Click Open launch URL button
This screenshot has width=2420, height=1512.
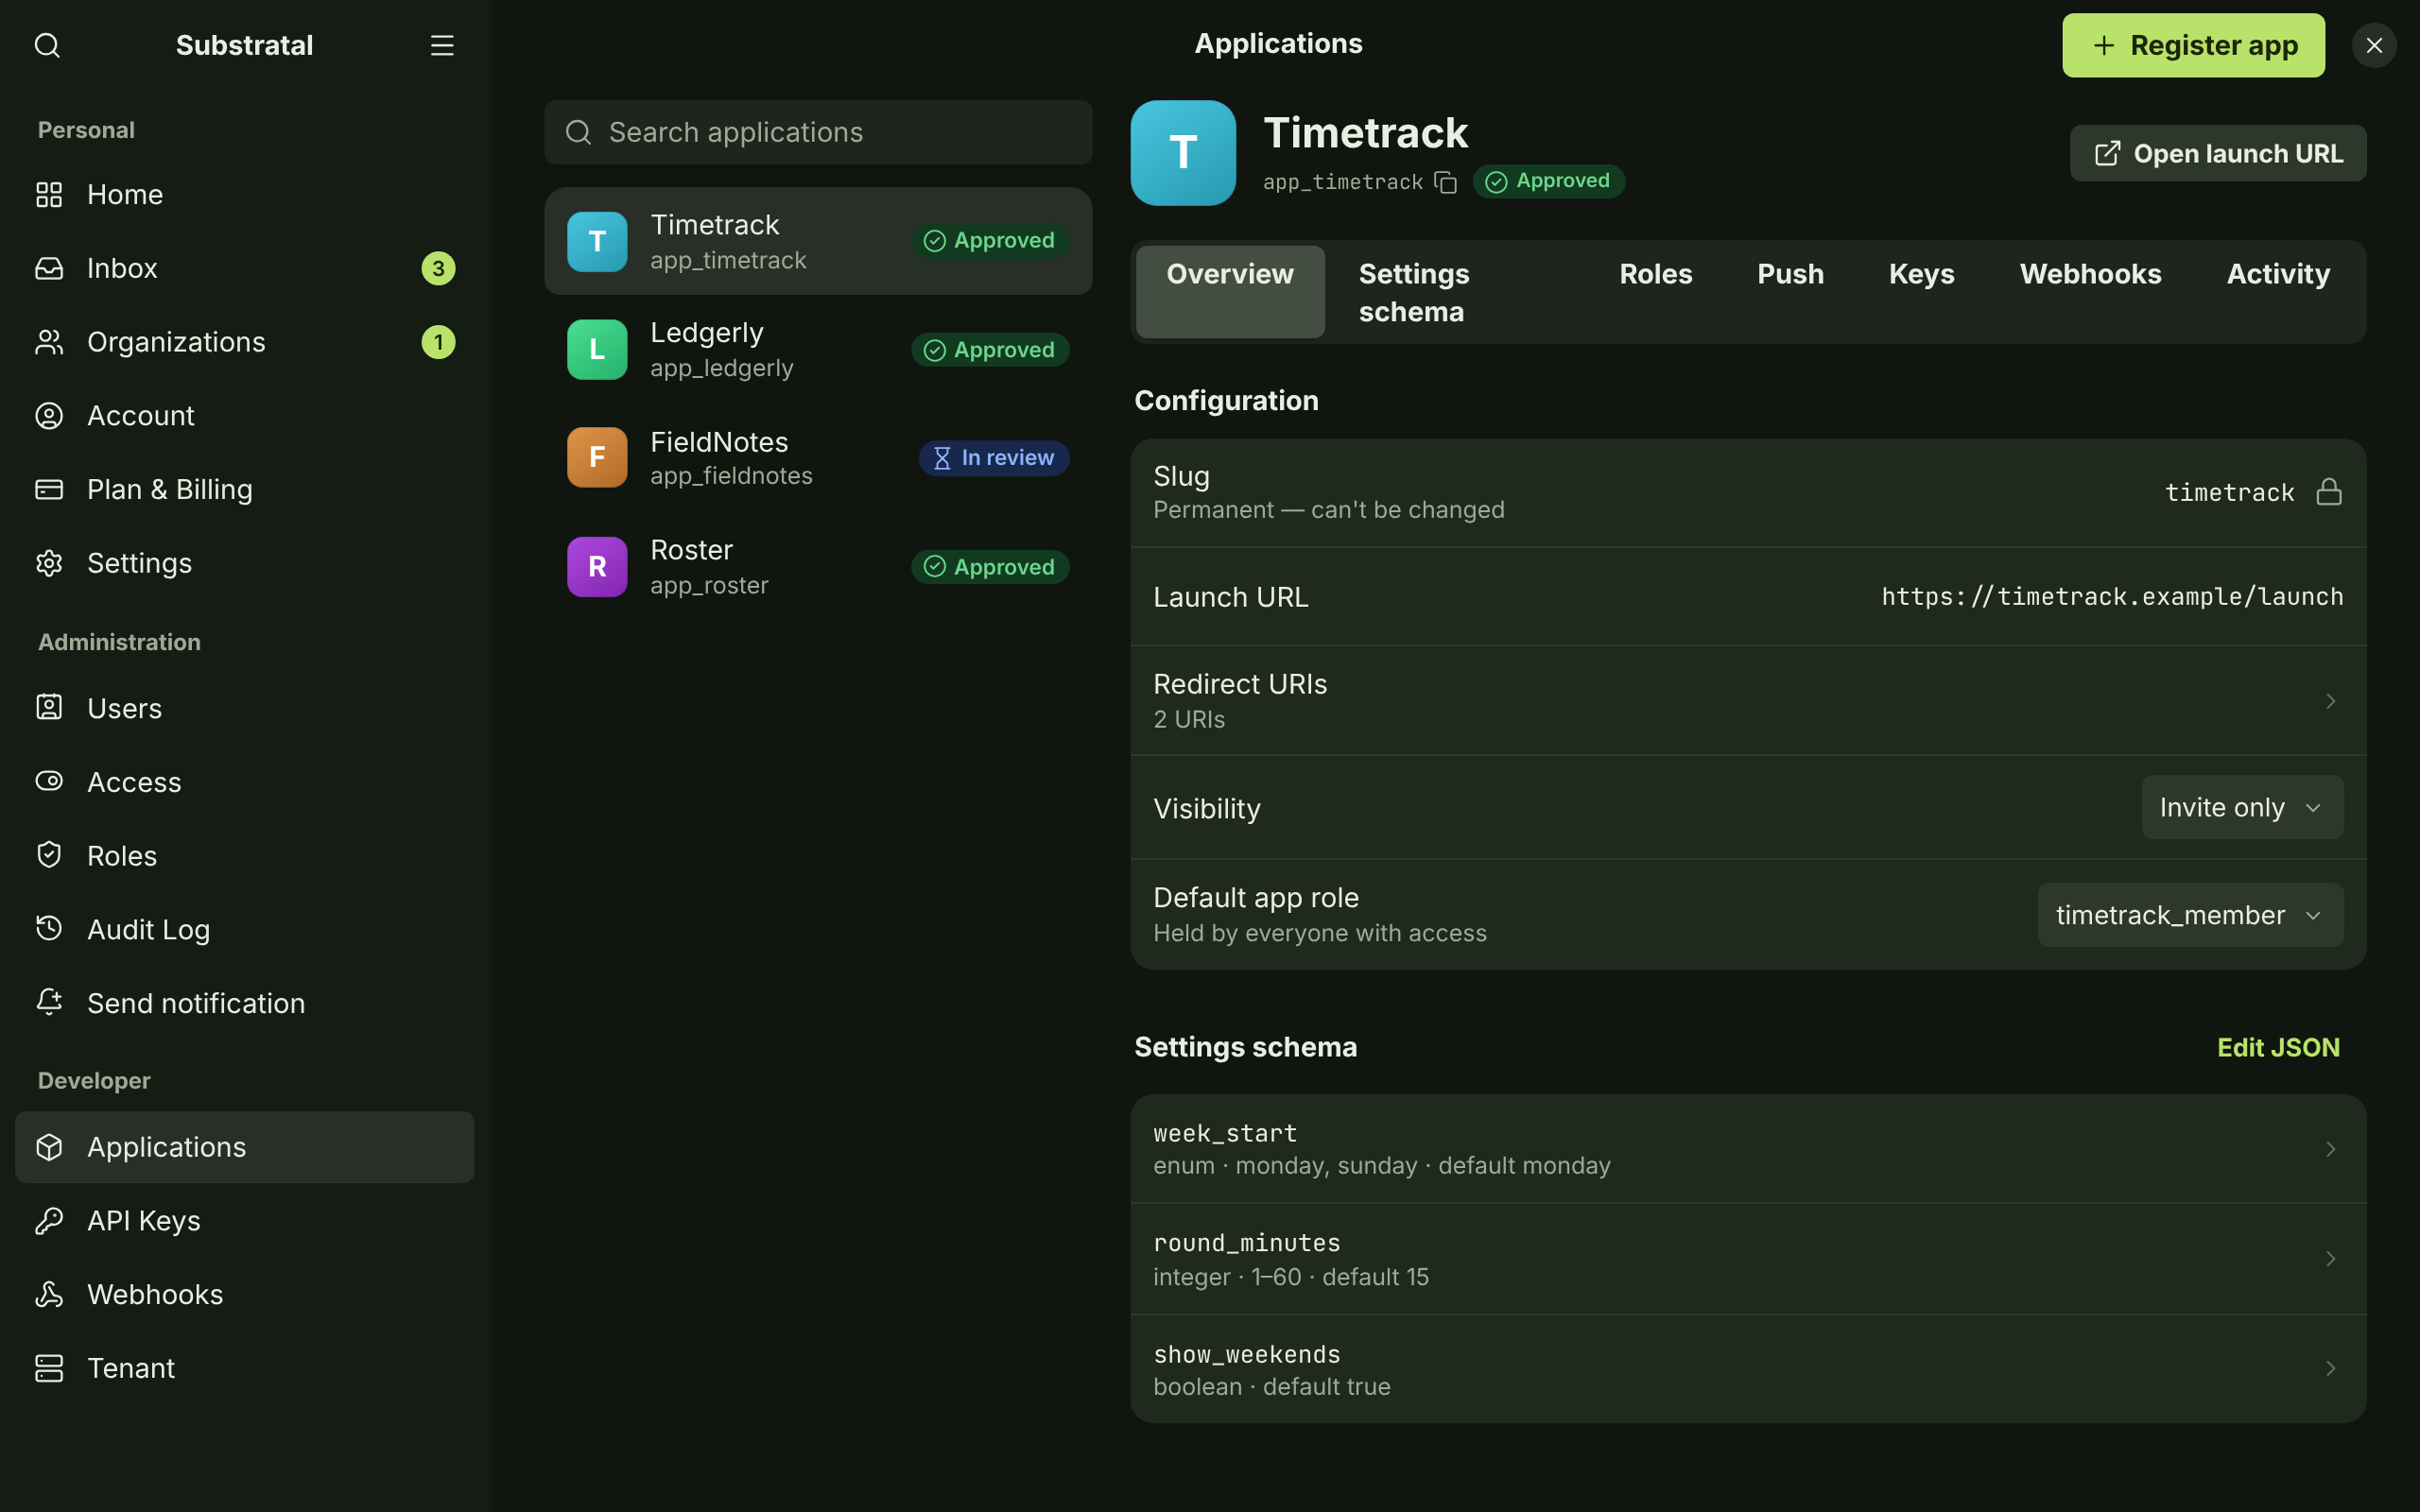(2218, 153)
